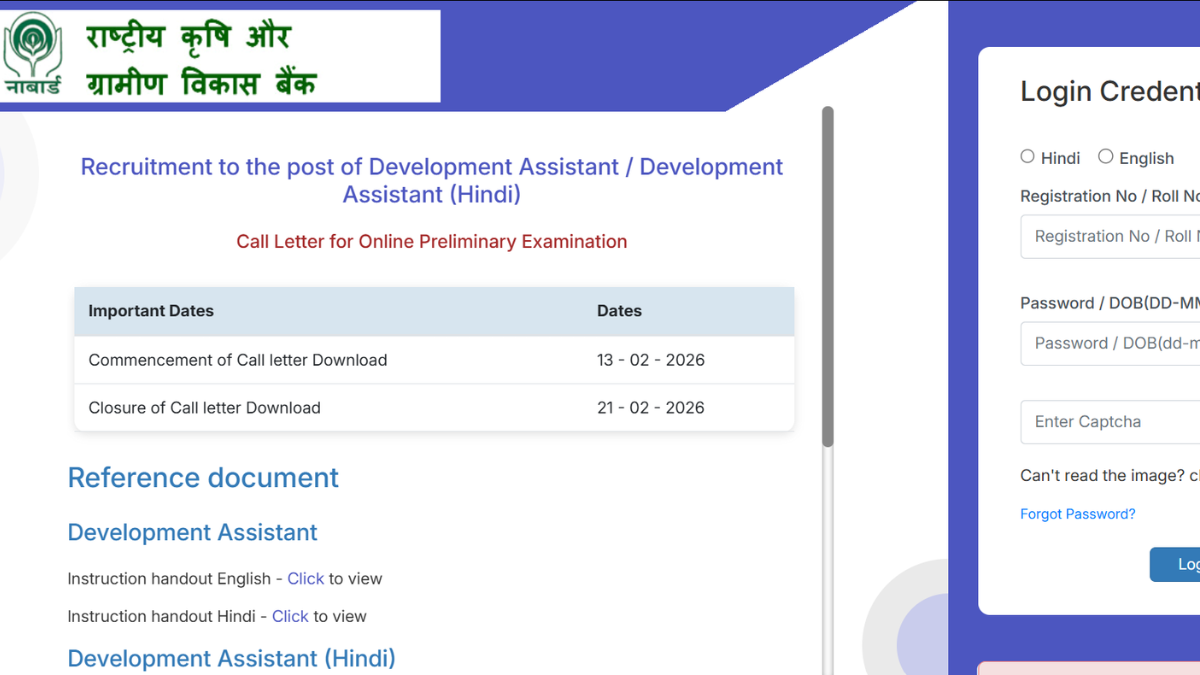Click the Important Dates column header
Image resolution: width=1200 pixels, height=675 pixels.
[151, 311]
